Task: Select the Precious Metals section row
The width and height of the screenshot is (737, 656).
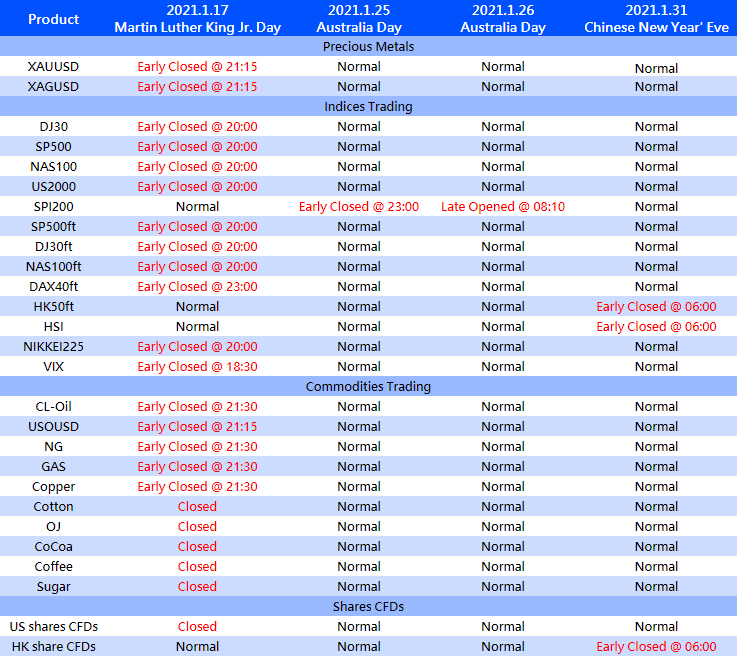Action: pyautogui.click(x=368, y=47)
